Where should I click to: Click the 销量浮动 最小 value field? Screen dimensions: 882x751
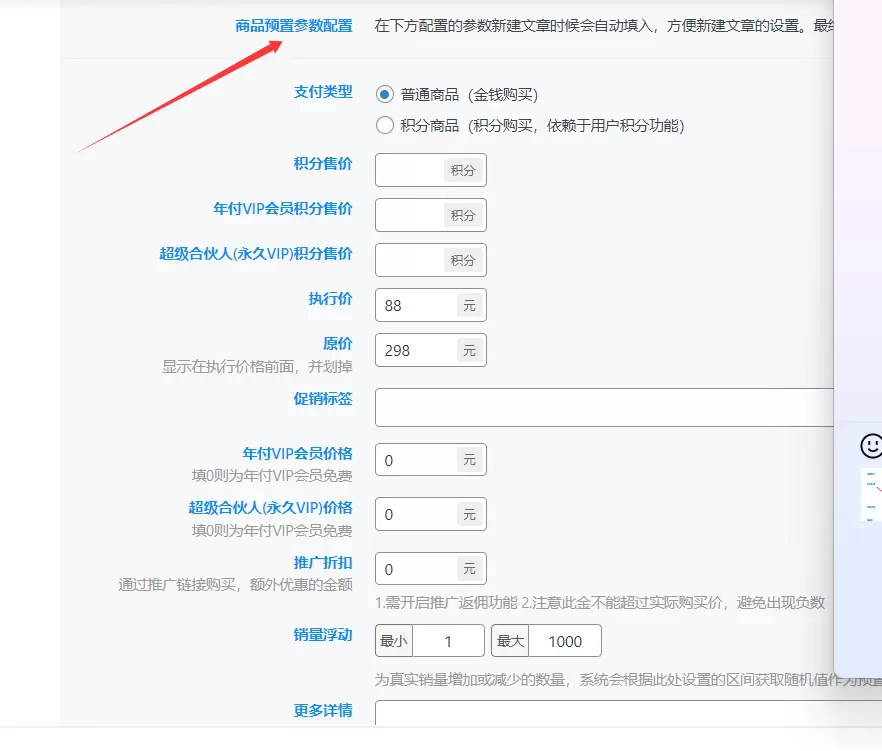pos(448,641)
